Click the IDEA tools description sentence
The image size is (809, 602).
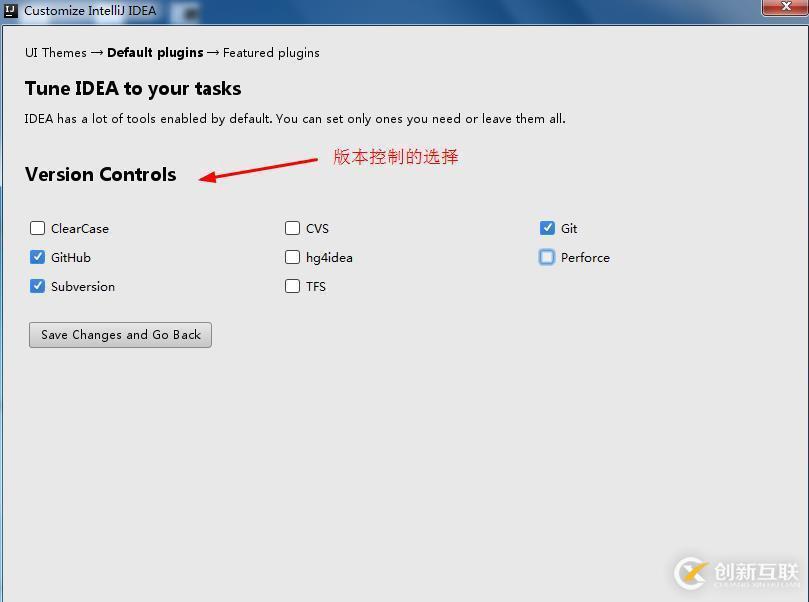[x=295, y=118]
